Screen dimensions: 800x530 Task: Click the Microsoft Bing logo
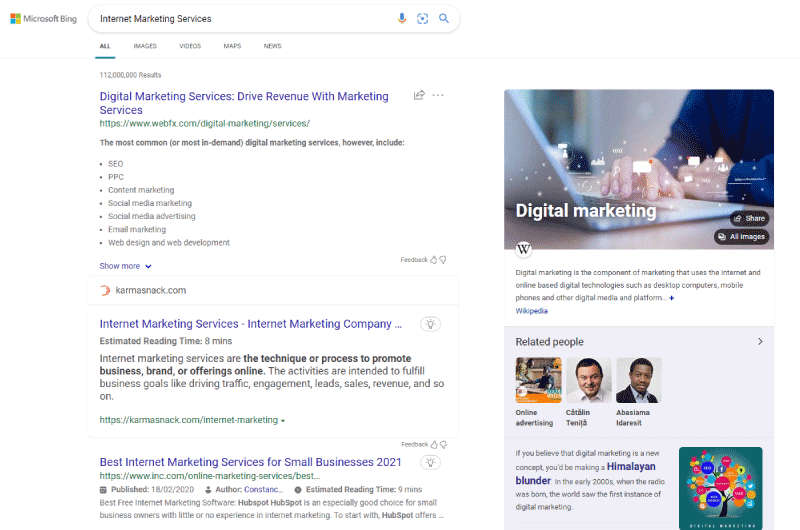(x=43, y=19)
